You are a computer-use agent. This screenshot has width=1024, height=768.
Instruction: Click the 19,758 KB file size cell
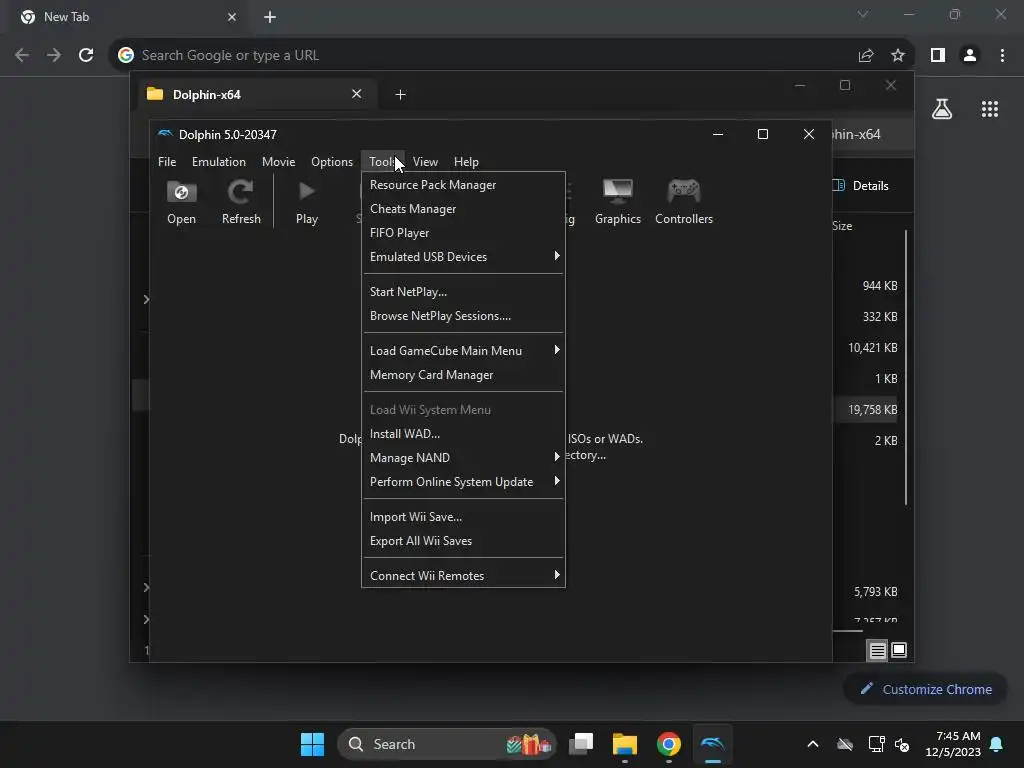tap(872, 410)
